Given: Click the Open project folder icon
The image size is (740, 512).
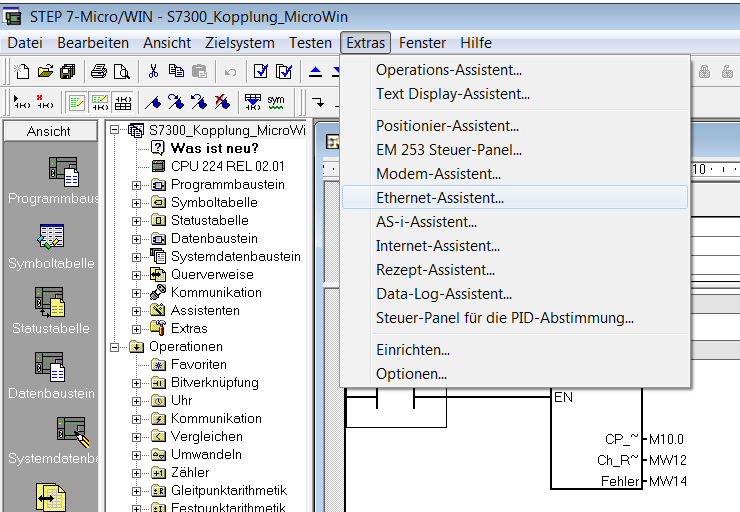Looking at the screenshot, I should tap(45, 72).
